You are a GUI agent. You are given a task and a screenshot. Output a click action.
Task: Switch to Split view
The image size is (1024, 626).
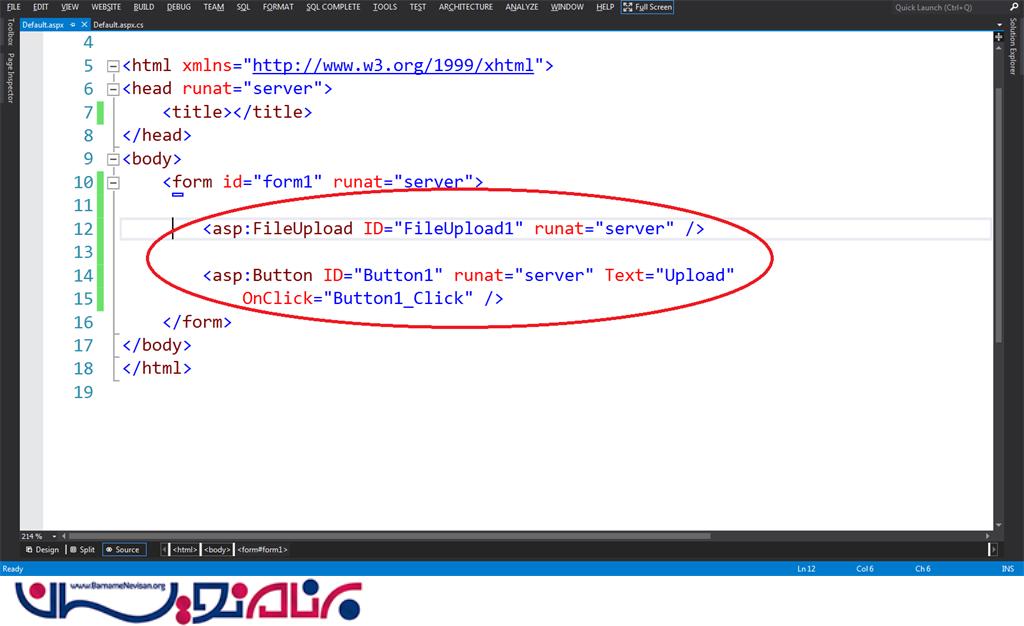point(83,550)
